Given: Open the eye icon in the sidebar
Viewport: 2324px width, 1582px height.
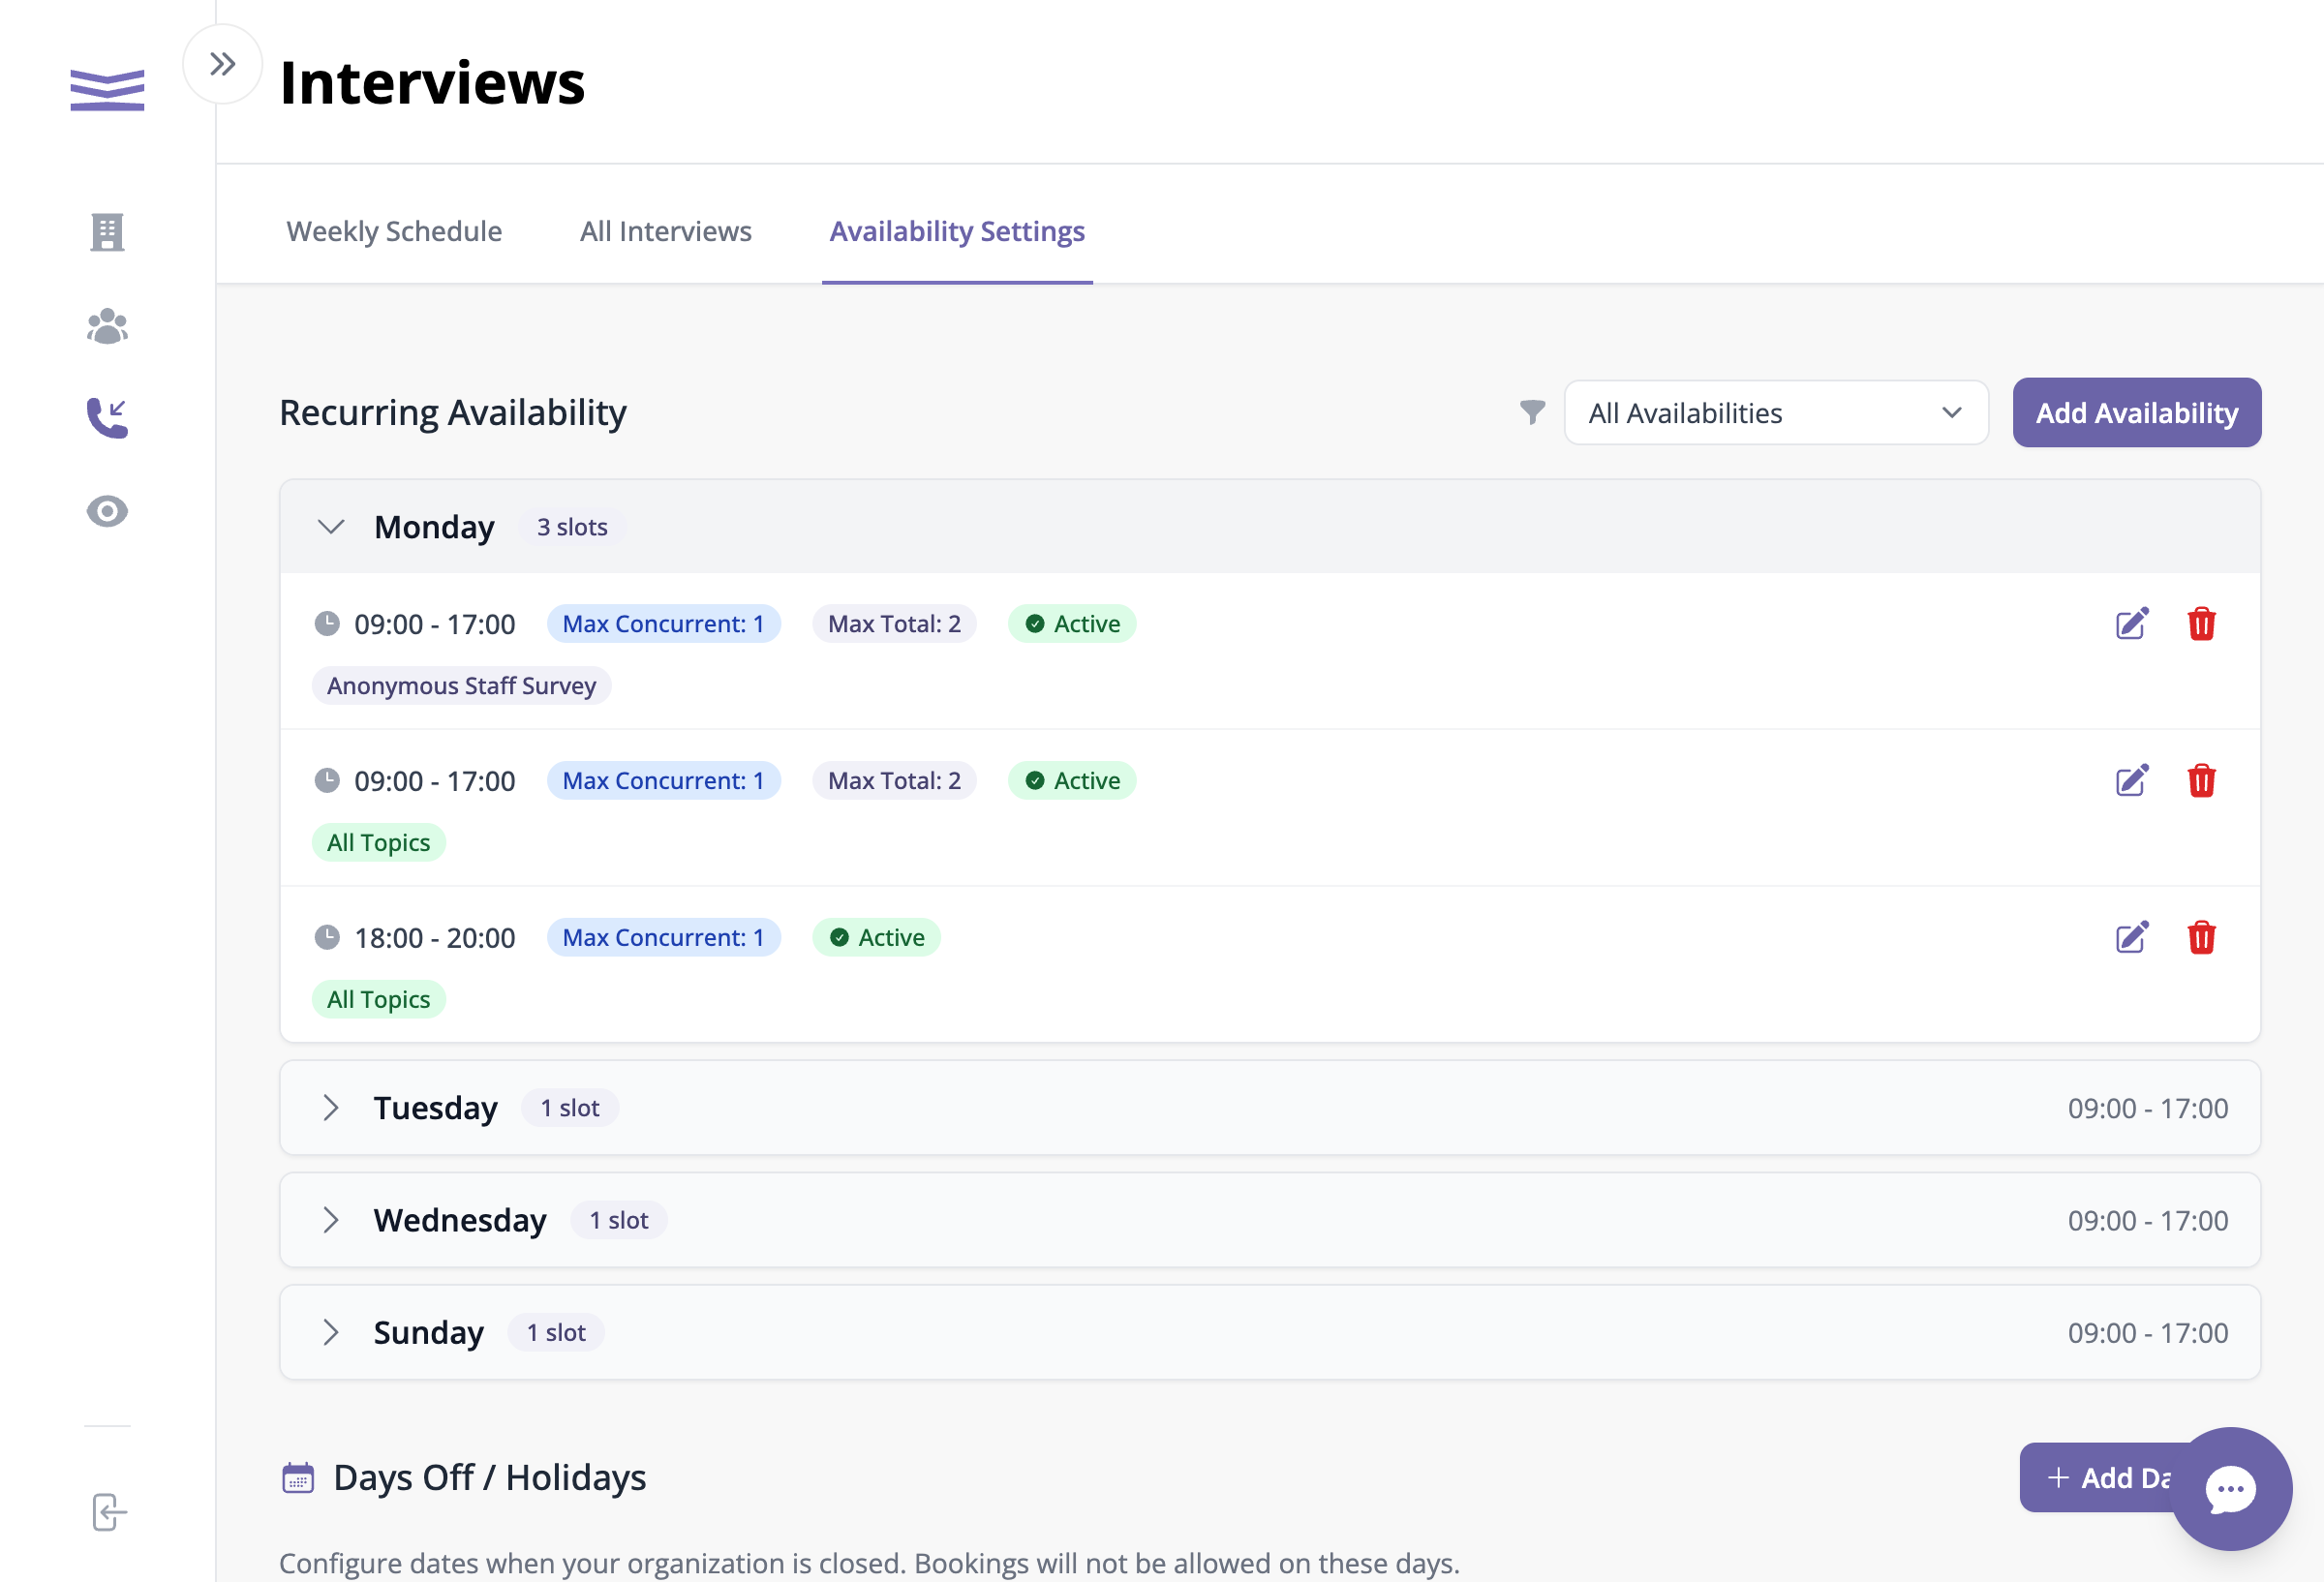Looking at the screenshot, I should (107, 511).
